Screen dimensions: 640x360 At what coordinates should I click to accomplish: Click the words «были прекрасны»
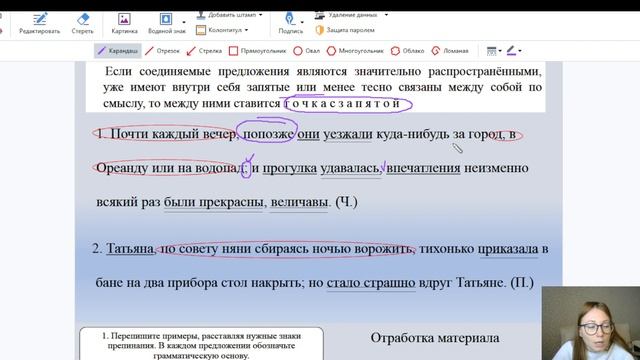(x=213, y=202)
